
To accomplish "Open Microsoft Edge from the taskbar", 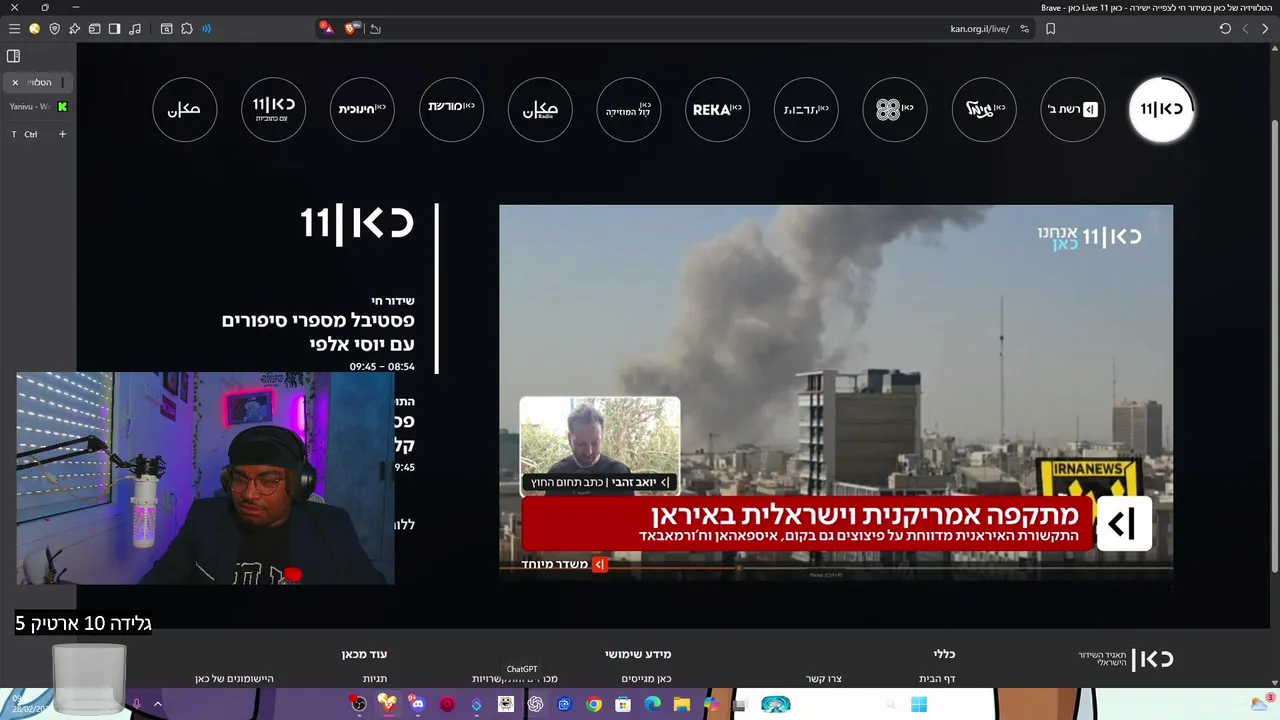I will 653,704.
